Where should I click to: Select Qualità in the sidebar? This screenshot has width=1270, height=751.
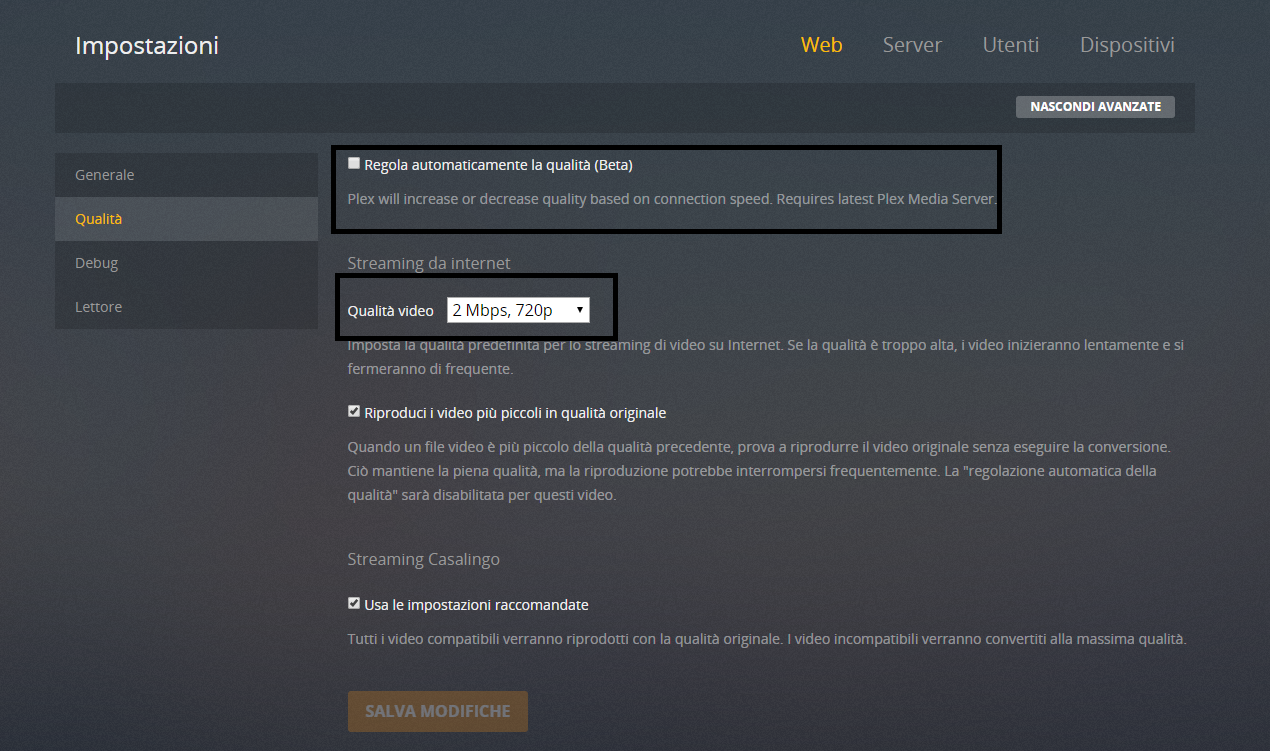click(x=99, y=219)
